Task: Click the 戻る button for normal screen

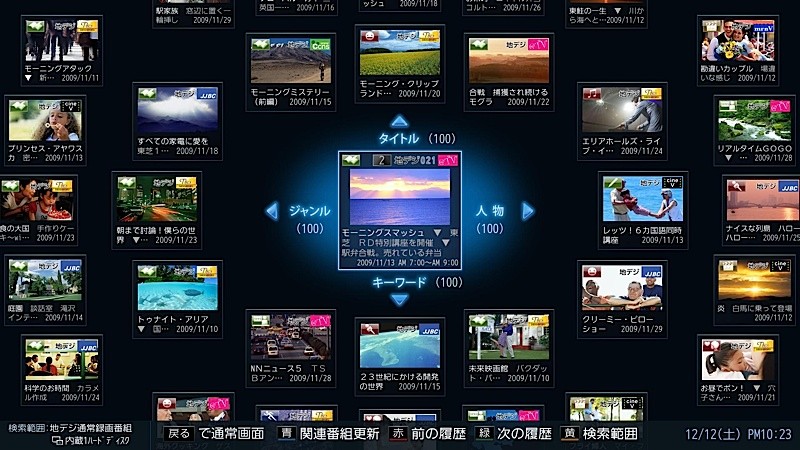Action: click(179, 434)
